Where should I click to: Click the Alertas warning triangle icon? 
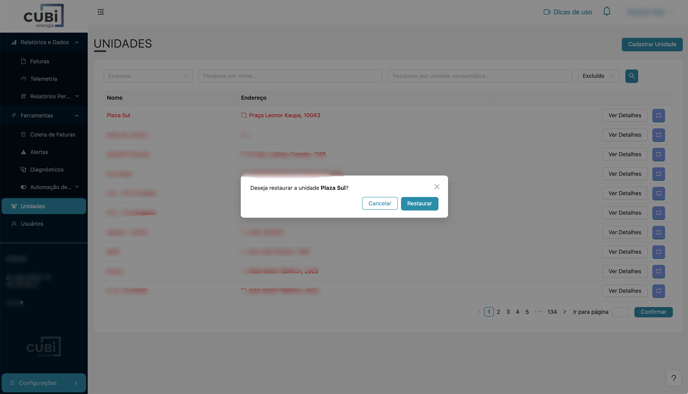tap(23, 152)
